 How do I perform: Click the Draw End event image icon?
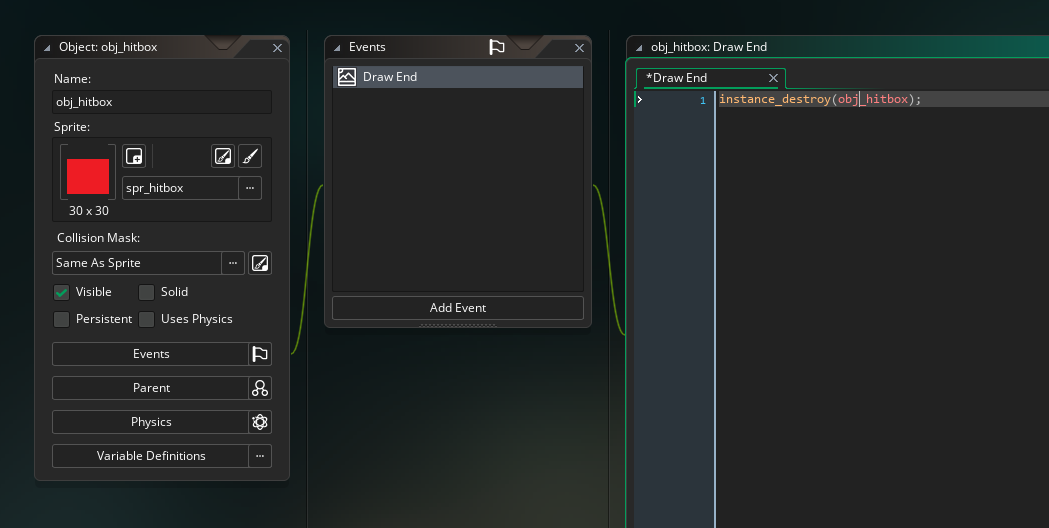tap(347, 77)
